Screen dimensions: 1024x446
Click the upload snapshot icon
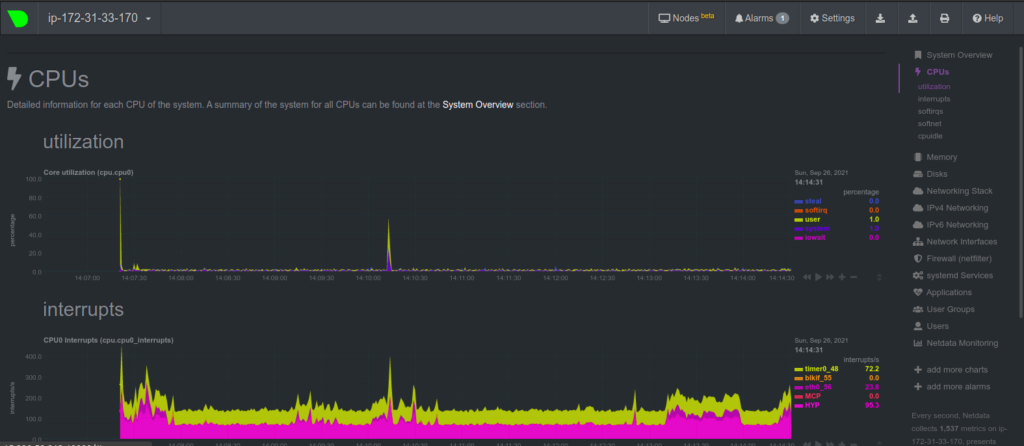coord(912,18)
